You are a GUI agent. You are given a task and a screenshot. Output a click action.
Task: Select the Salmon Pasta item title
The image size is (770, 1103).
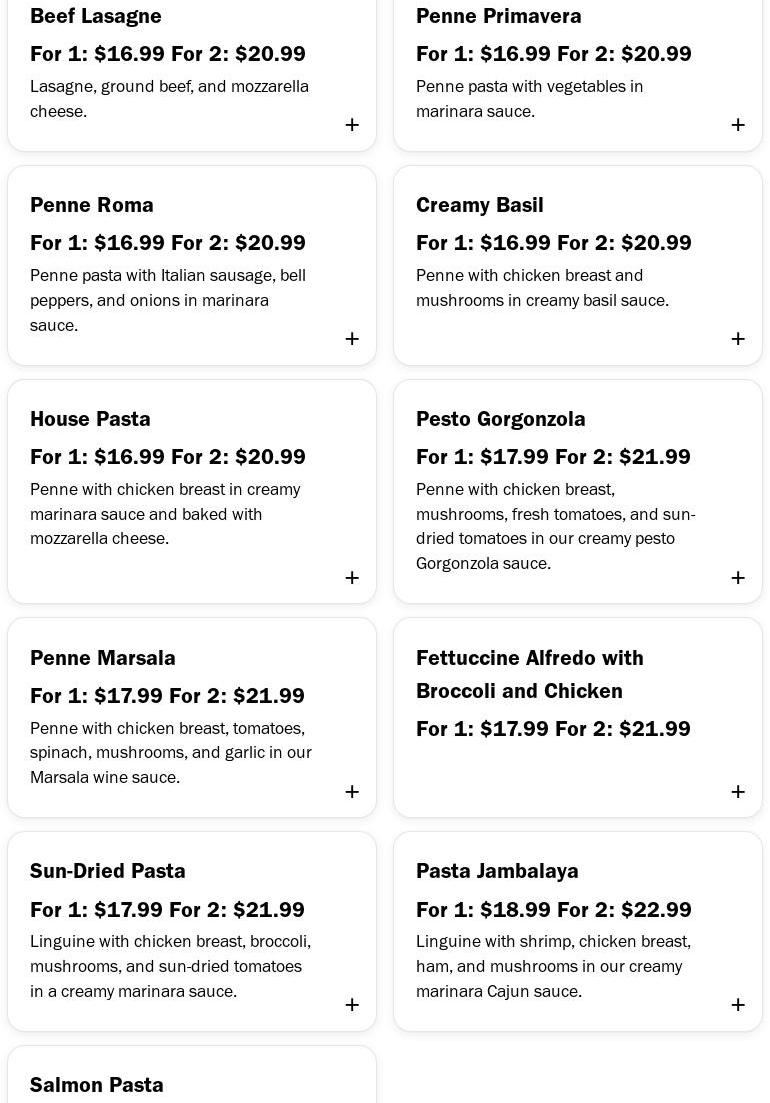pos(97,1085)
